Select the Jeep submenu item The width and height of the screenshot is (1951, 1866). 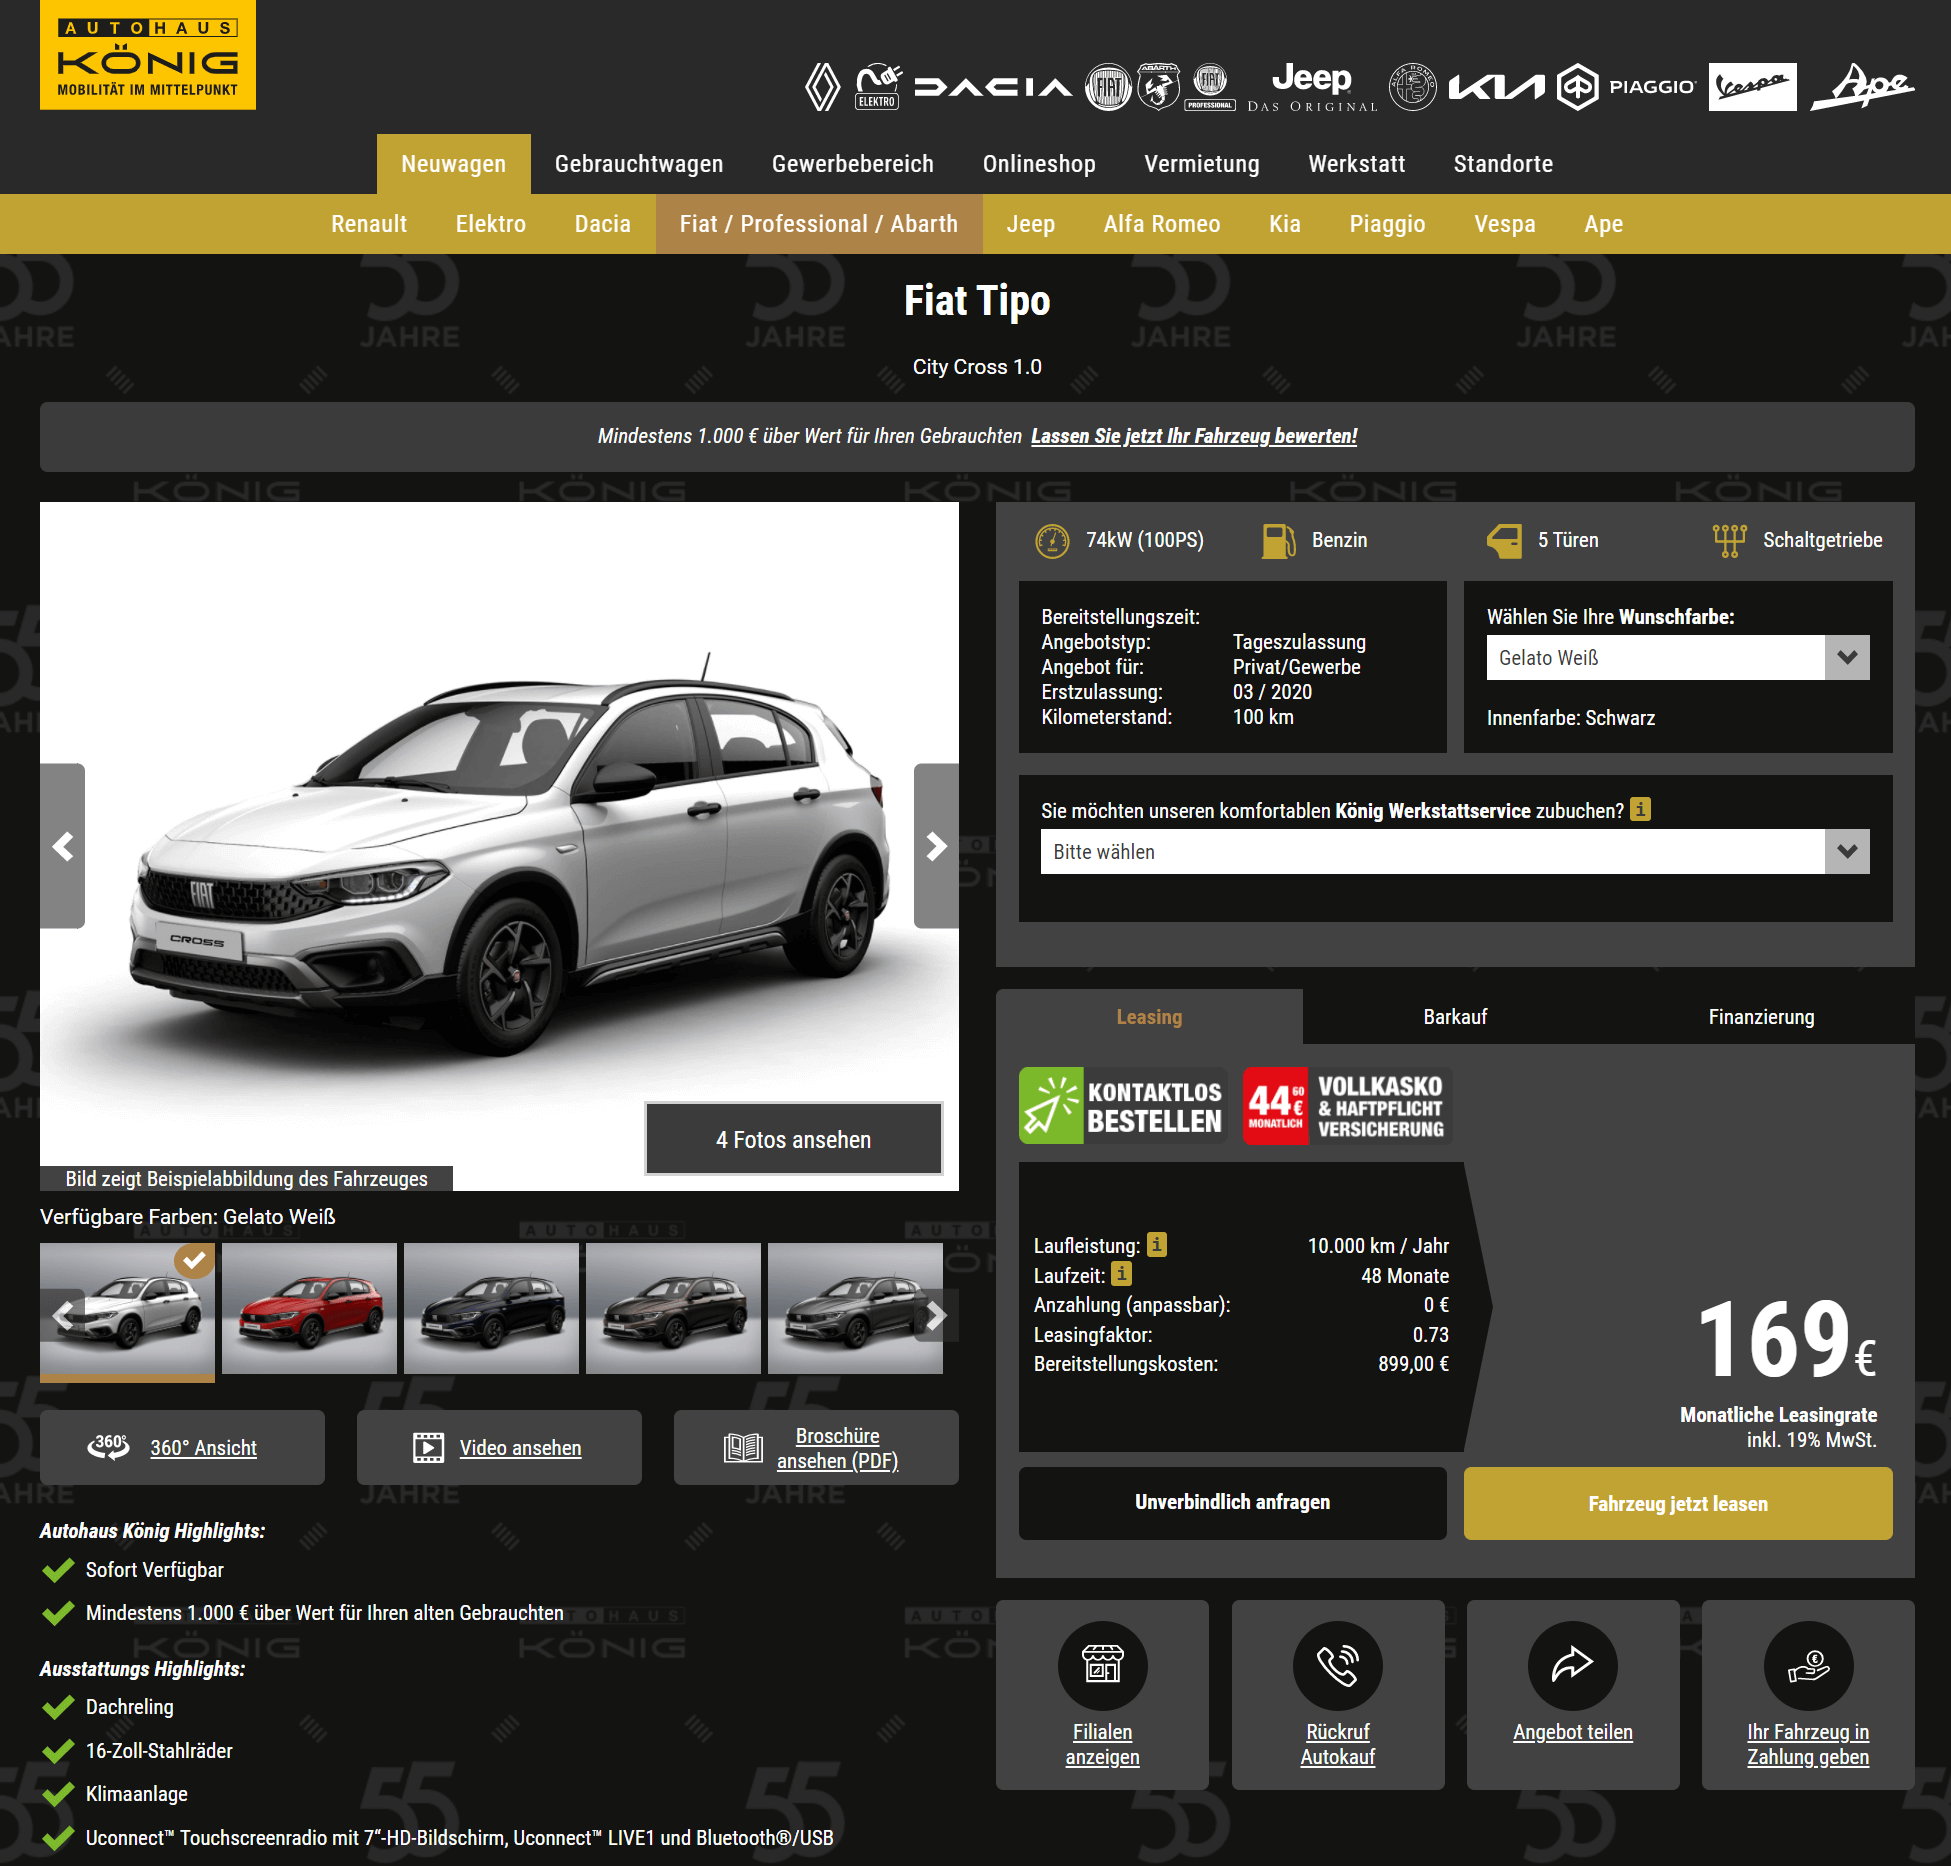click(x=1031, y=224)
